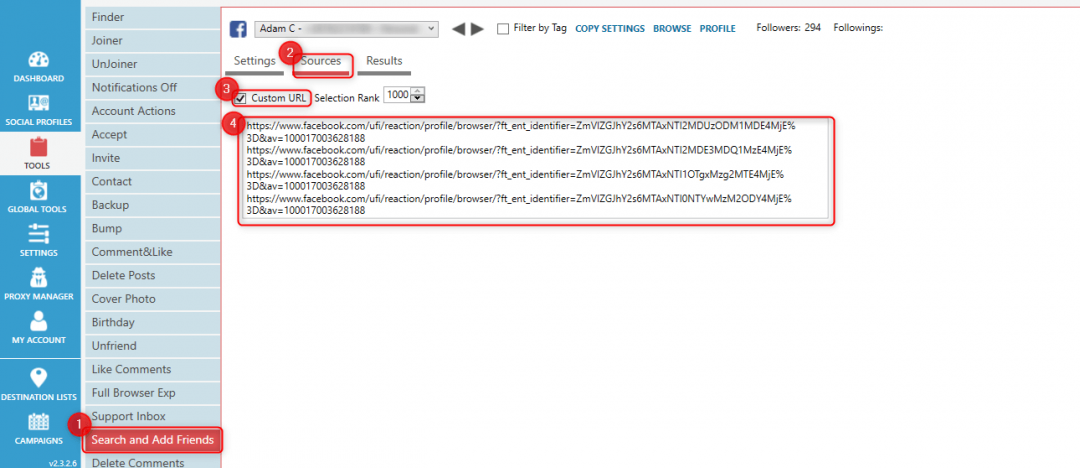
Task: Select the Tools clipboard icon
Action: coord(39,148)
